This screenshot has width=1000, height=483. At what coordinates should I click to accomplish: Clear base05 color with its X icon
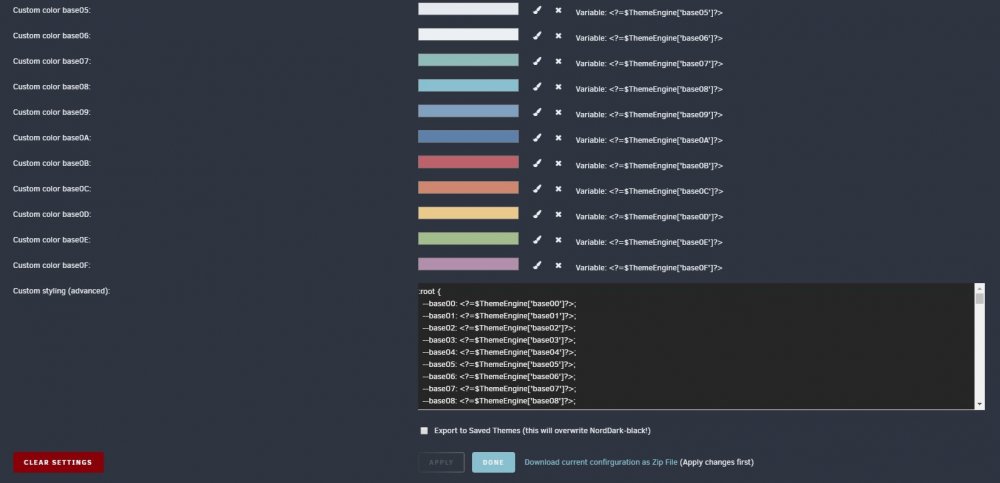pos(559,10)
